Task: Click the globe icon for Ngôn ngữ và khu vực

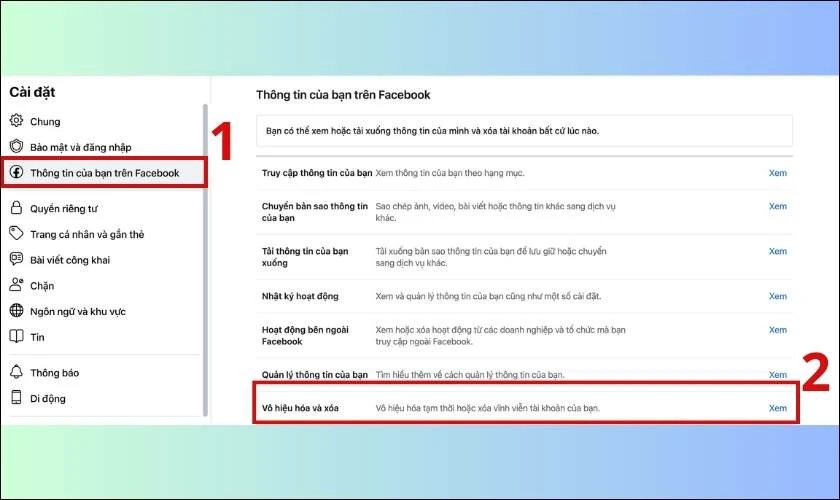Action: click(x=17, y=310)
